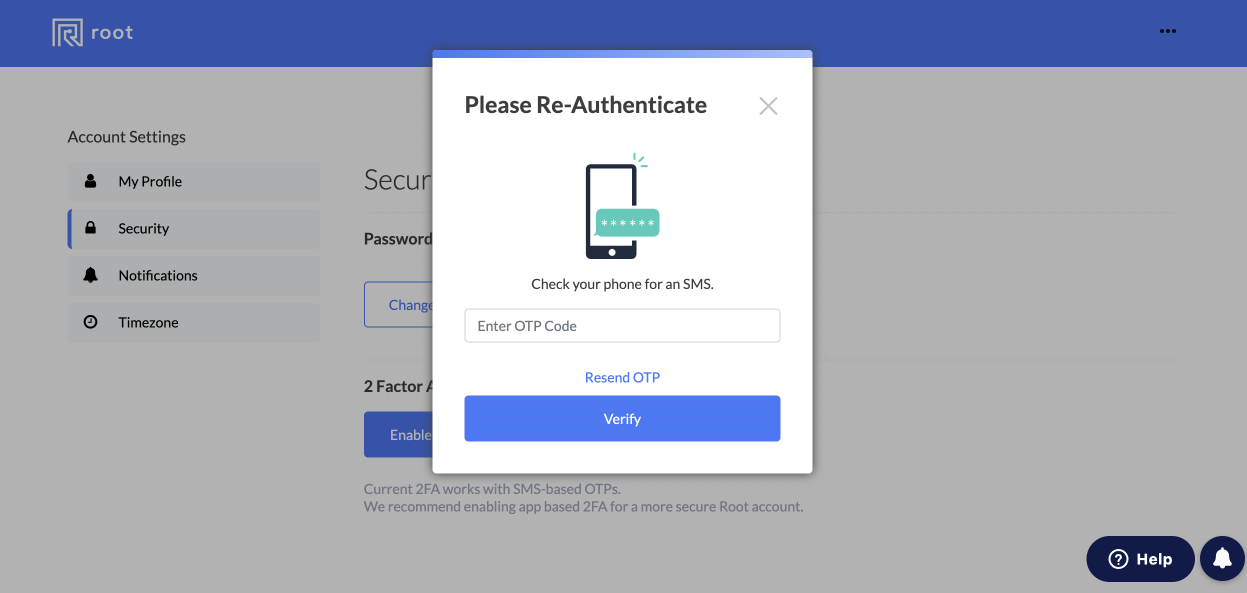Open the three-dot menu in header
The image size is (1247, 593).
coord(1168,31)
